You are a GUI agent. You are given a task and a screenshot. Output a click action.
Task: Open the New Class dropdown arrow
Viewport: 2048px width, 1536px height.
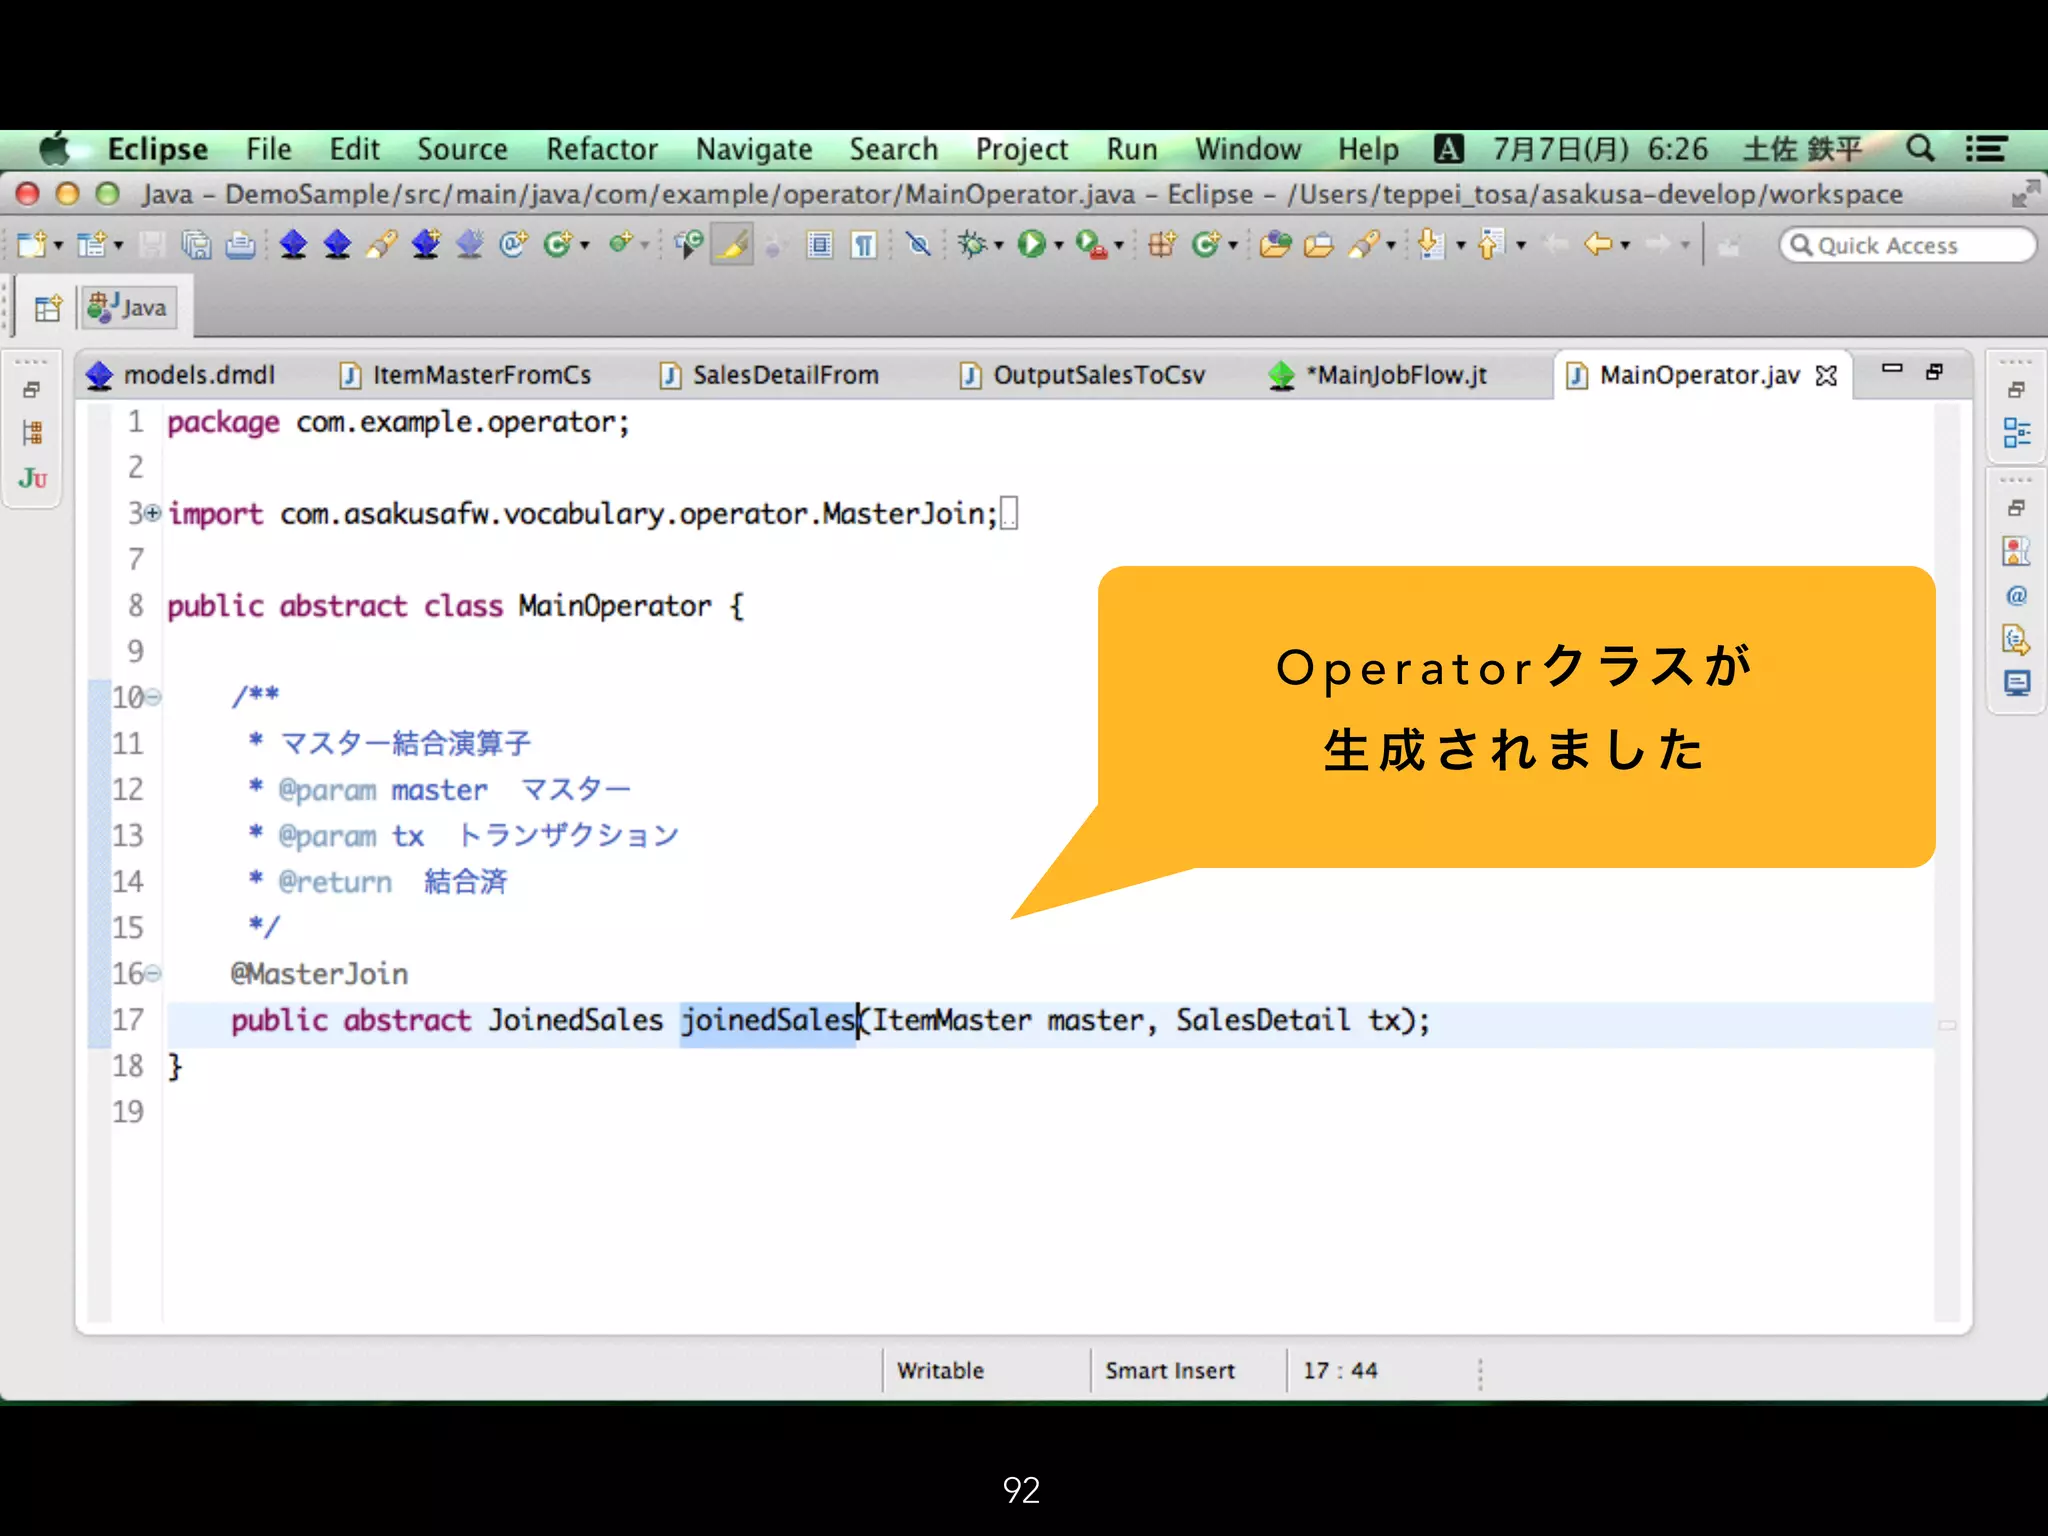click(1233, 245)
